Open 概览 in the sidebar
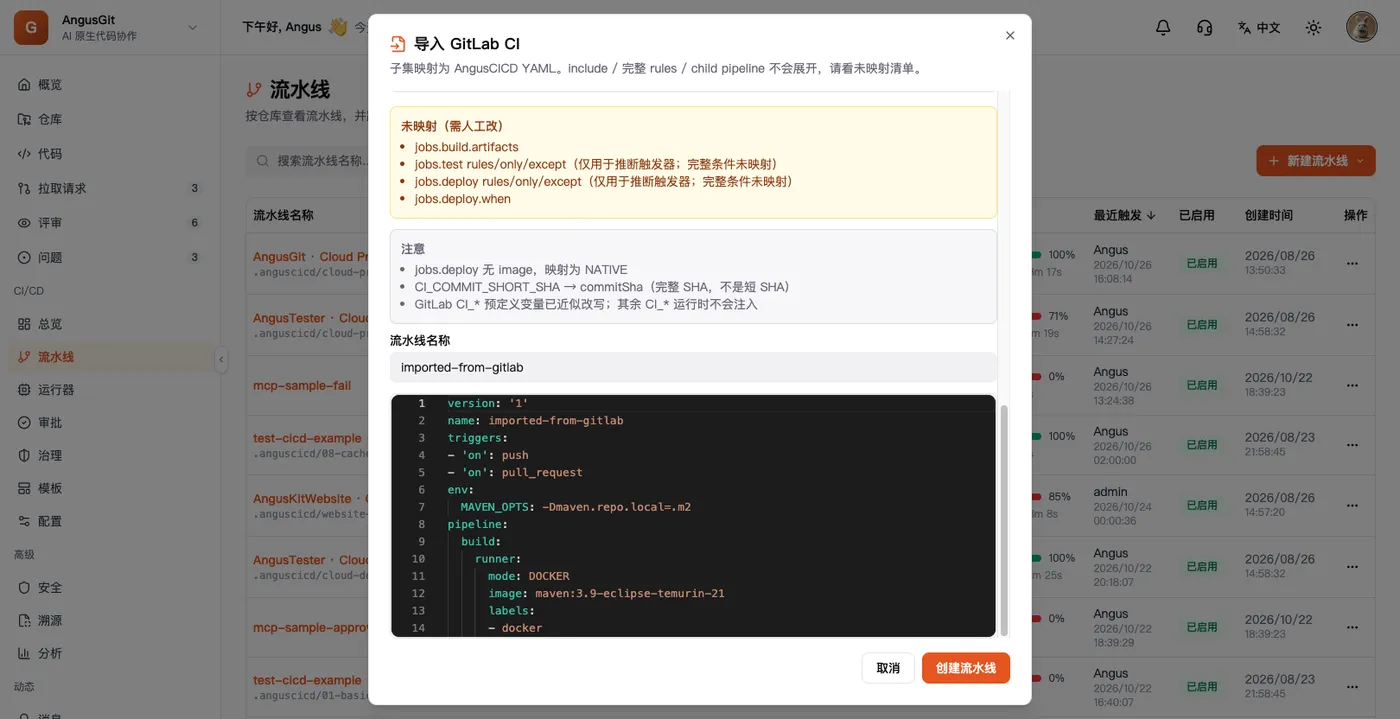Viewport: 1400px width, 719px height. [110, 85]
